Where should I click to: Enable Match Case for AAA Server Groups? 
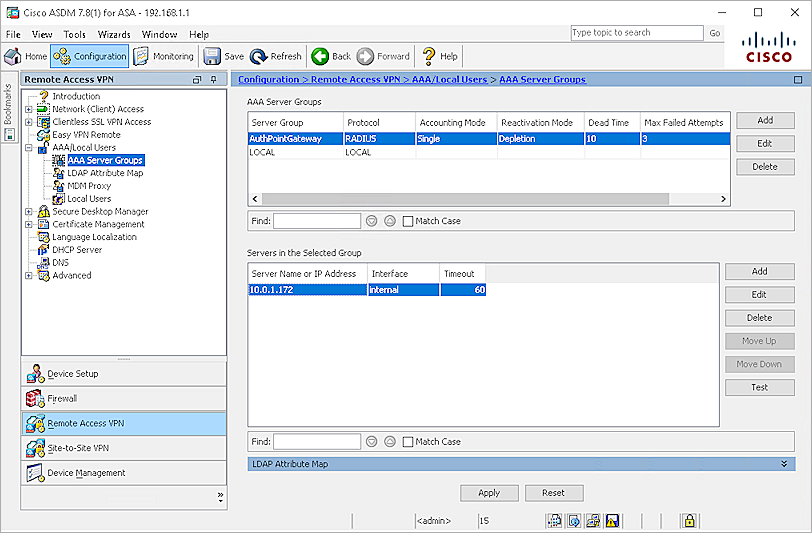408,221
